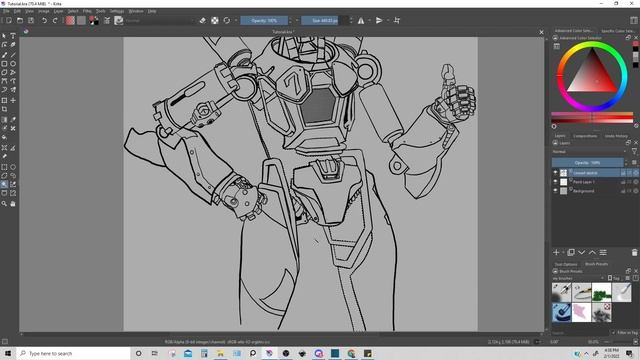Open the brush tag dropdown

(x=578, y=278)
